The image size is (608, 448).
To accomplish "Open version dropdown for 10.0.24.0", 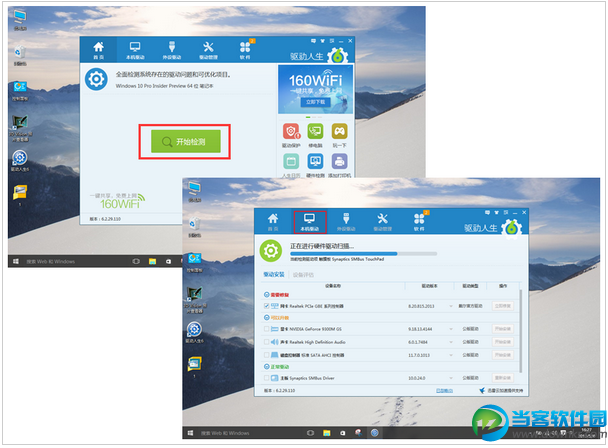I will (x=451, y=378).
